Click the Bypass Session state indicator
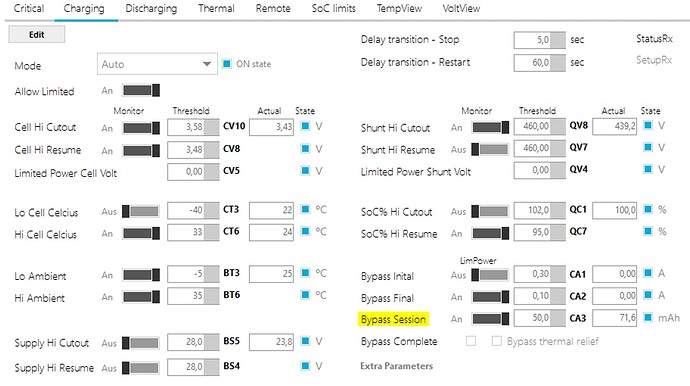 point(648,317)
